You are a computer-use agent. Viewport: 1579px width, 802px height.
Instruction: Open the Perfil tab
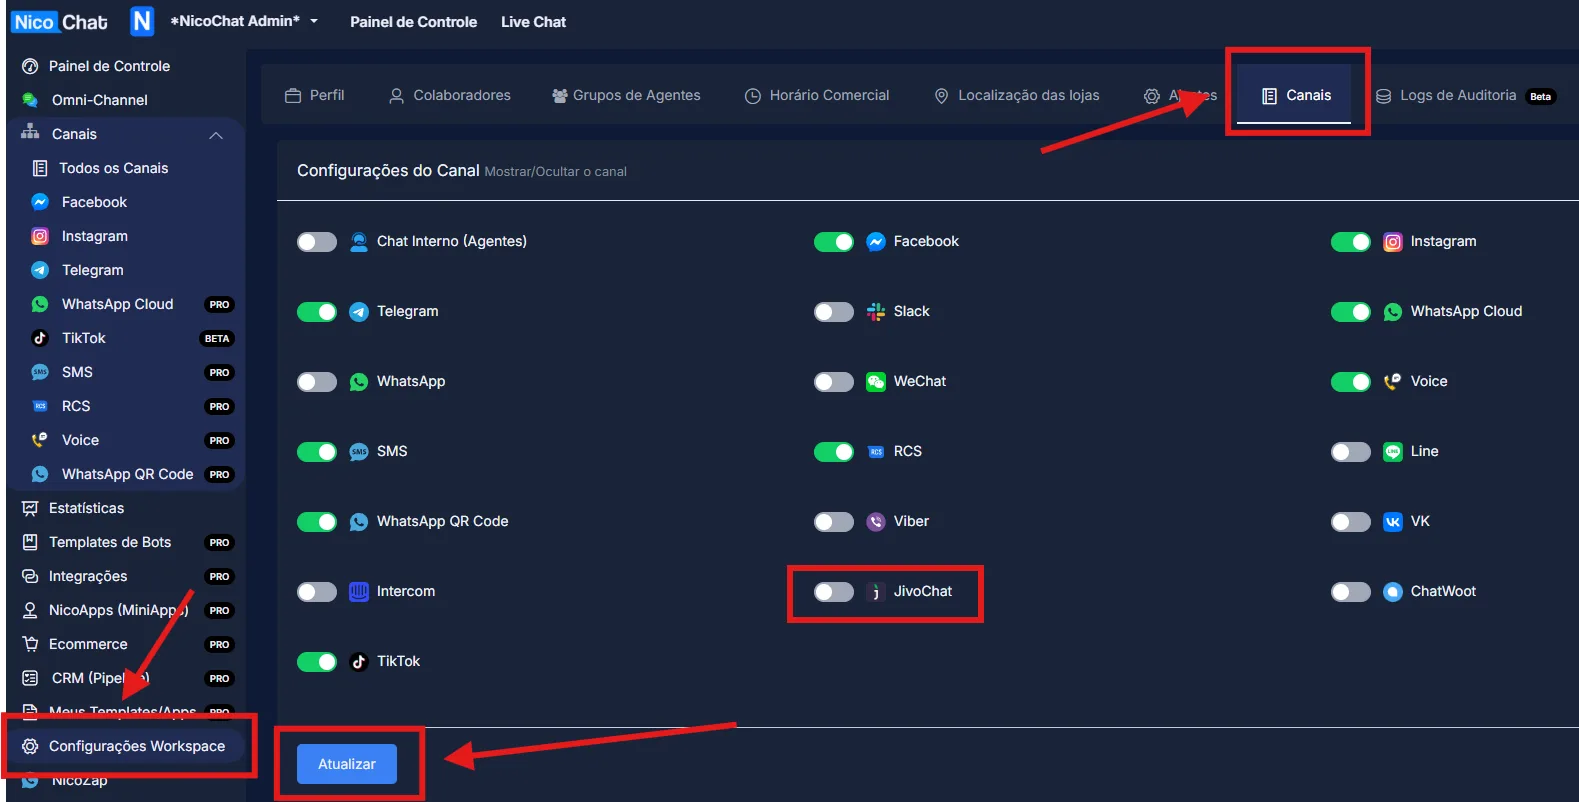point(315,95)
